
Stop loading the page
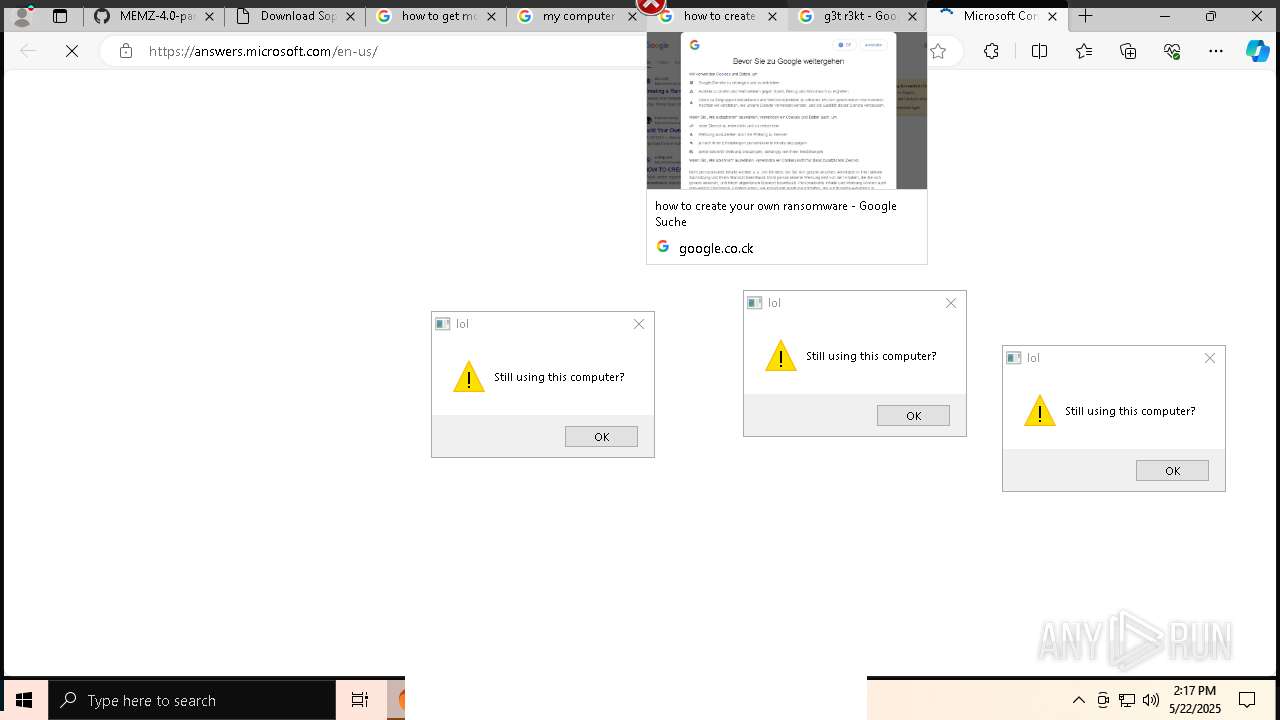[72, 51]
